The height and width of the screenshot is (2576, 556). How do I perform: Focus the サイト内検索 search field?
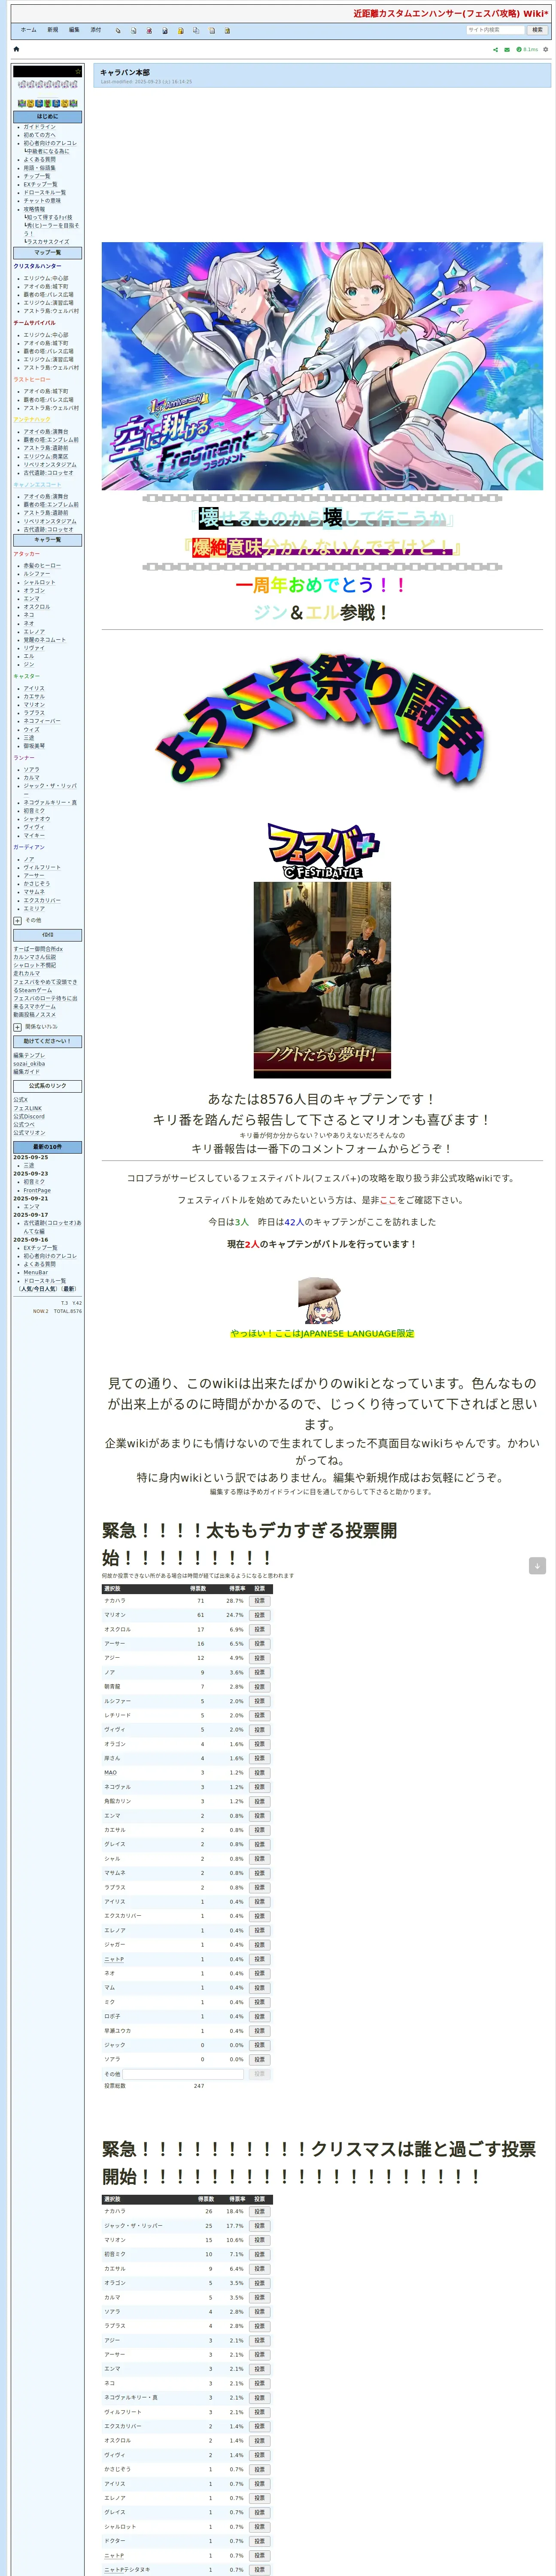[x=496, y=30]
